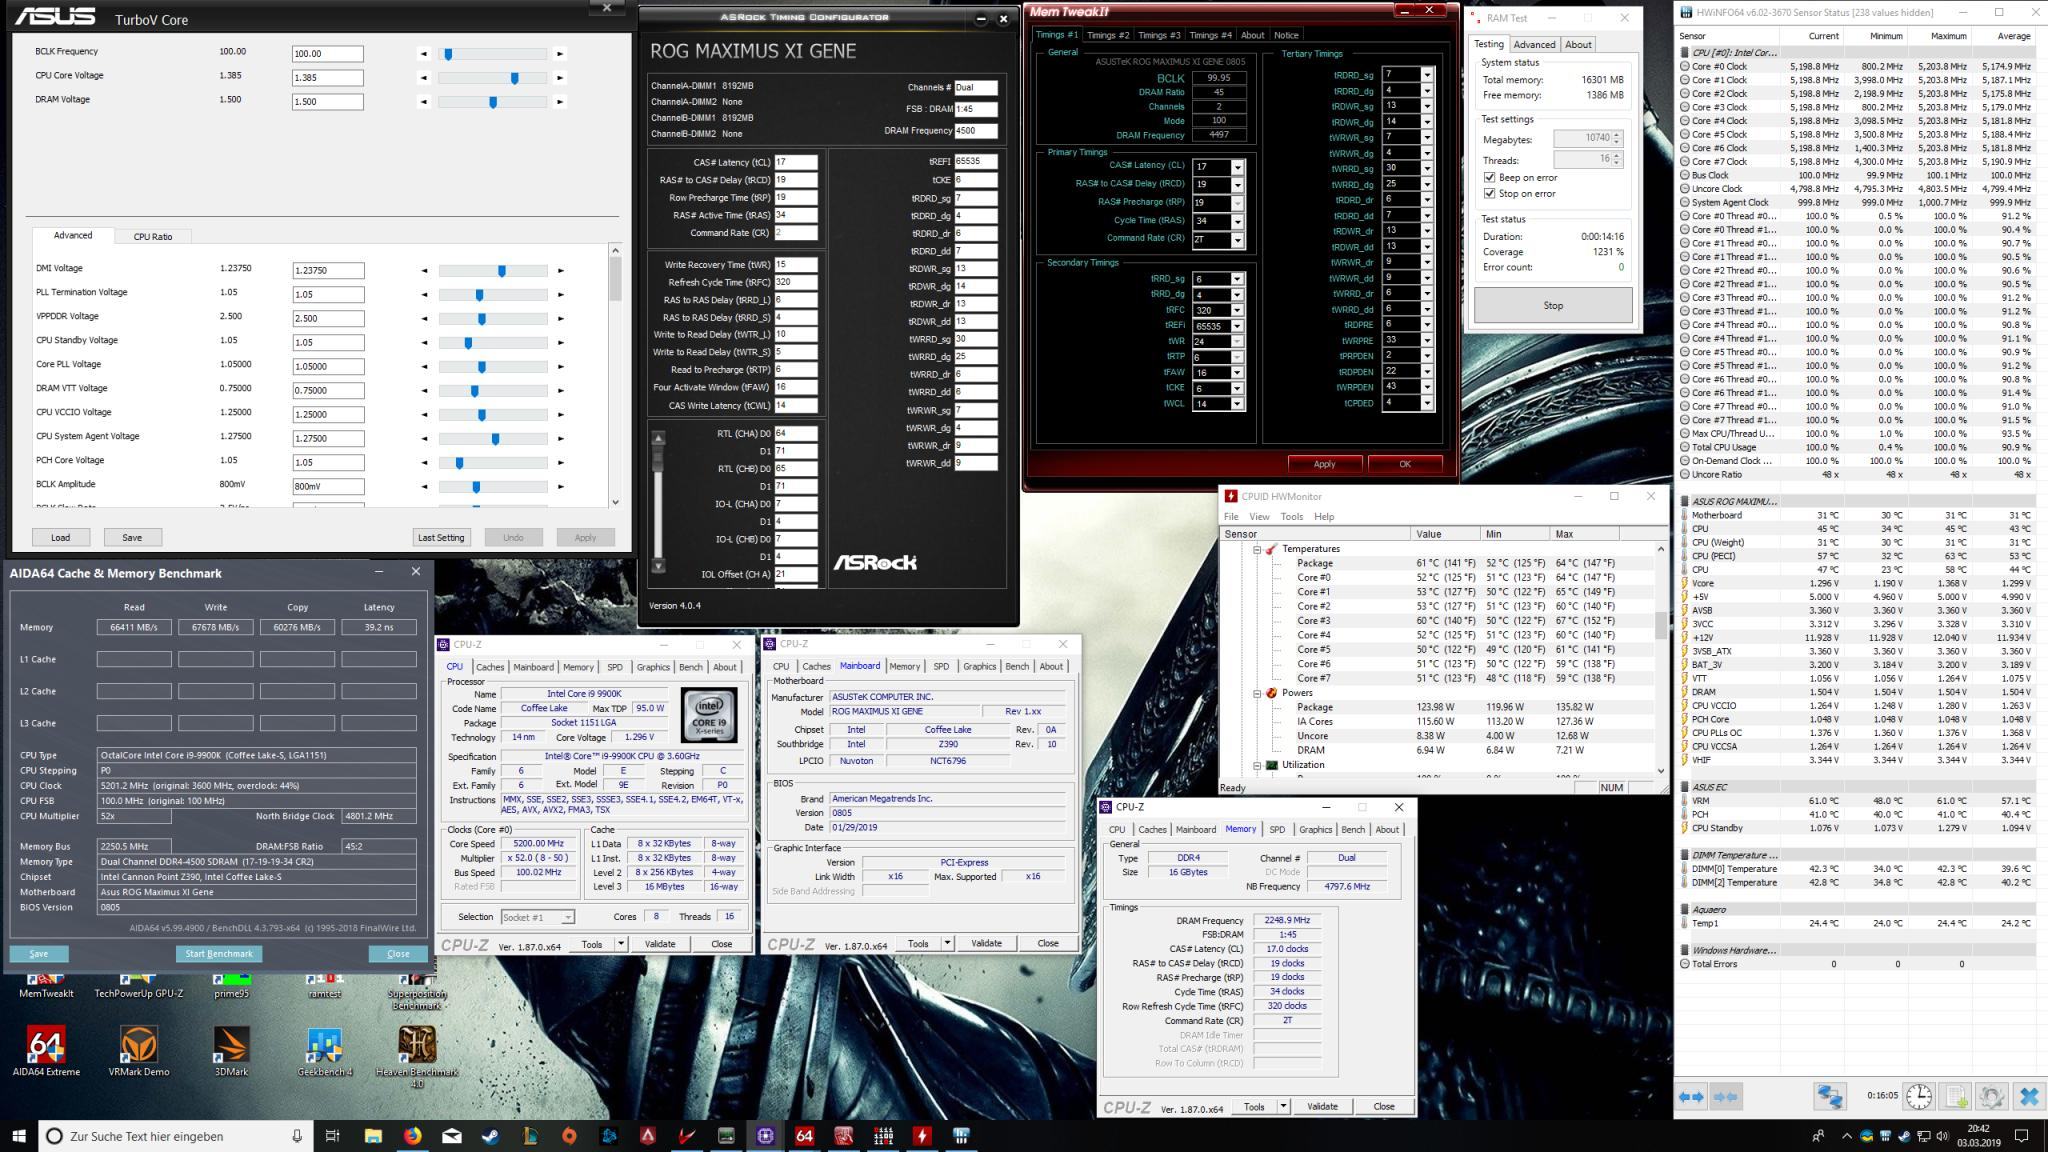Open the tRFC dropdown in MemTweakIt
Image resolution: width=2048 pixels, height=1152 pixels.
point(1237,310)
